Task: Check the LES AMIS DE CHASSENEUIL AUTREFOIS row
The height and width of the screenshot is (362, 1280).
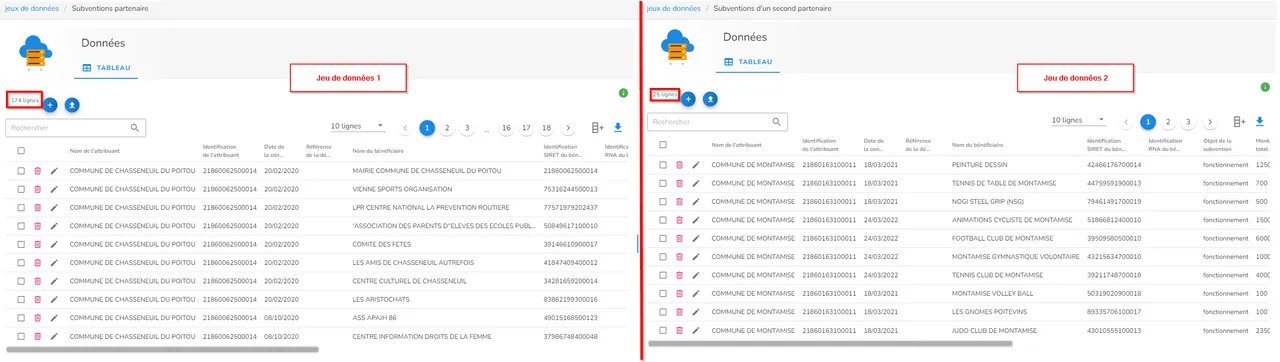Action: click(21, 263)
